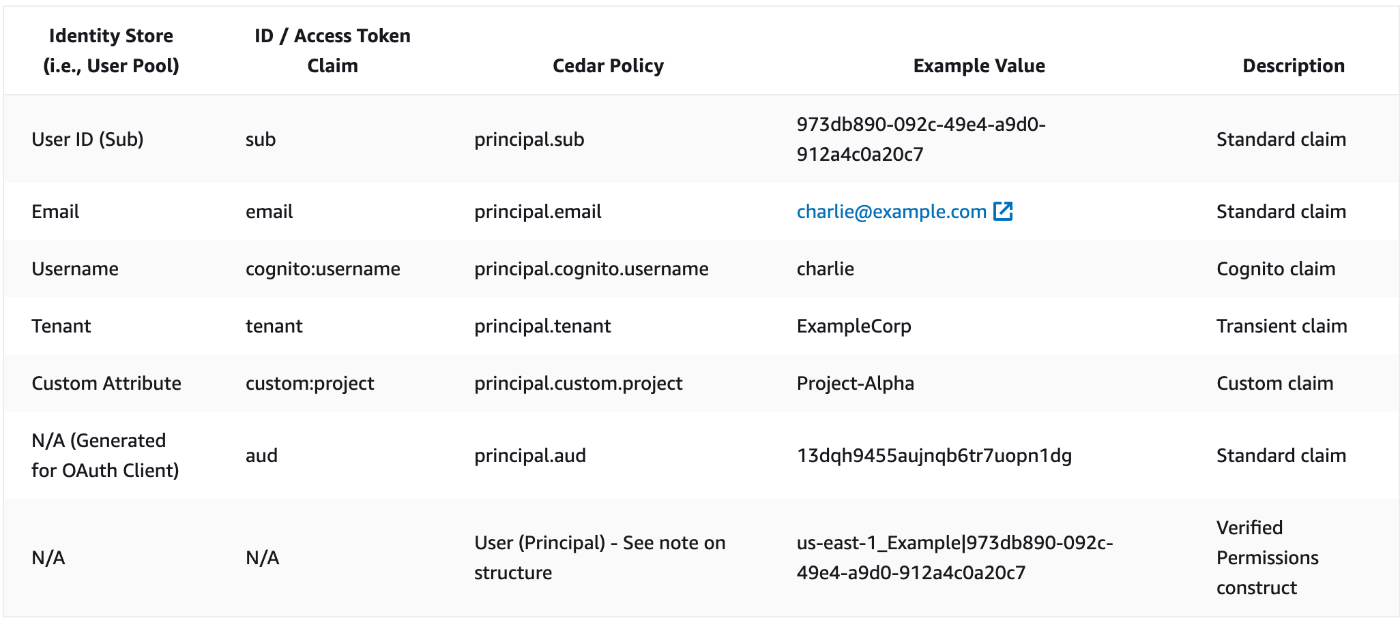Screen dimensions: 1400x631
Task: Select the 13dqh9455aujnqb6tr7uopn1dg value
Action: pos(934,456)
